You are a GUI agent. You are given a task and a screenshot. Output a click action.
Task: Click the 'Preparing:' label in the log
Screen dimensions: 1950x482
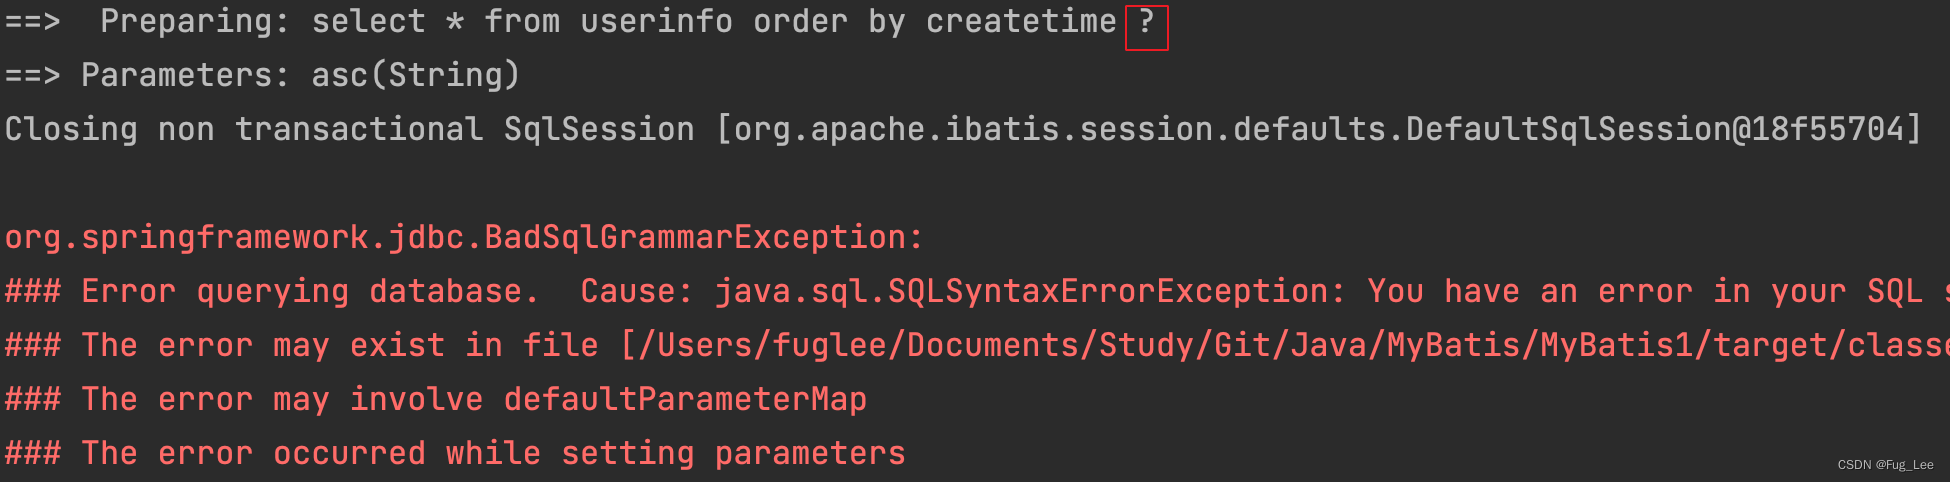tap(195, 22)
